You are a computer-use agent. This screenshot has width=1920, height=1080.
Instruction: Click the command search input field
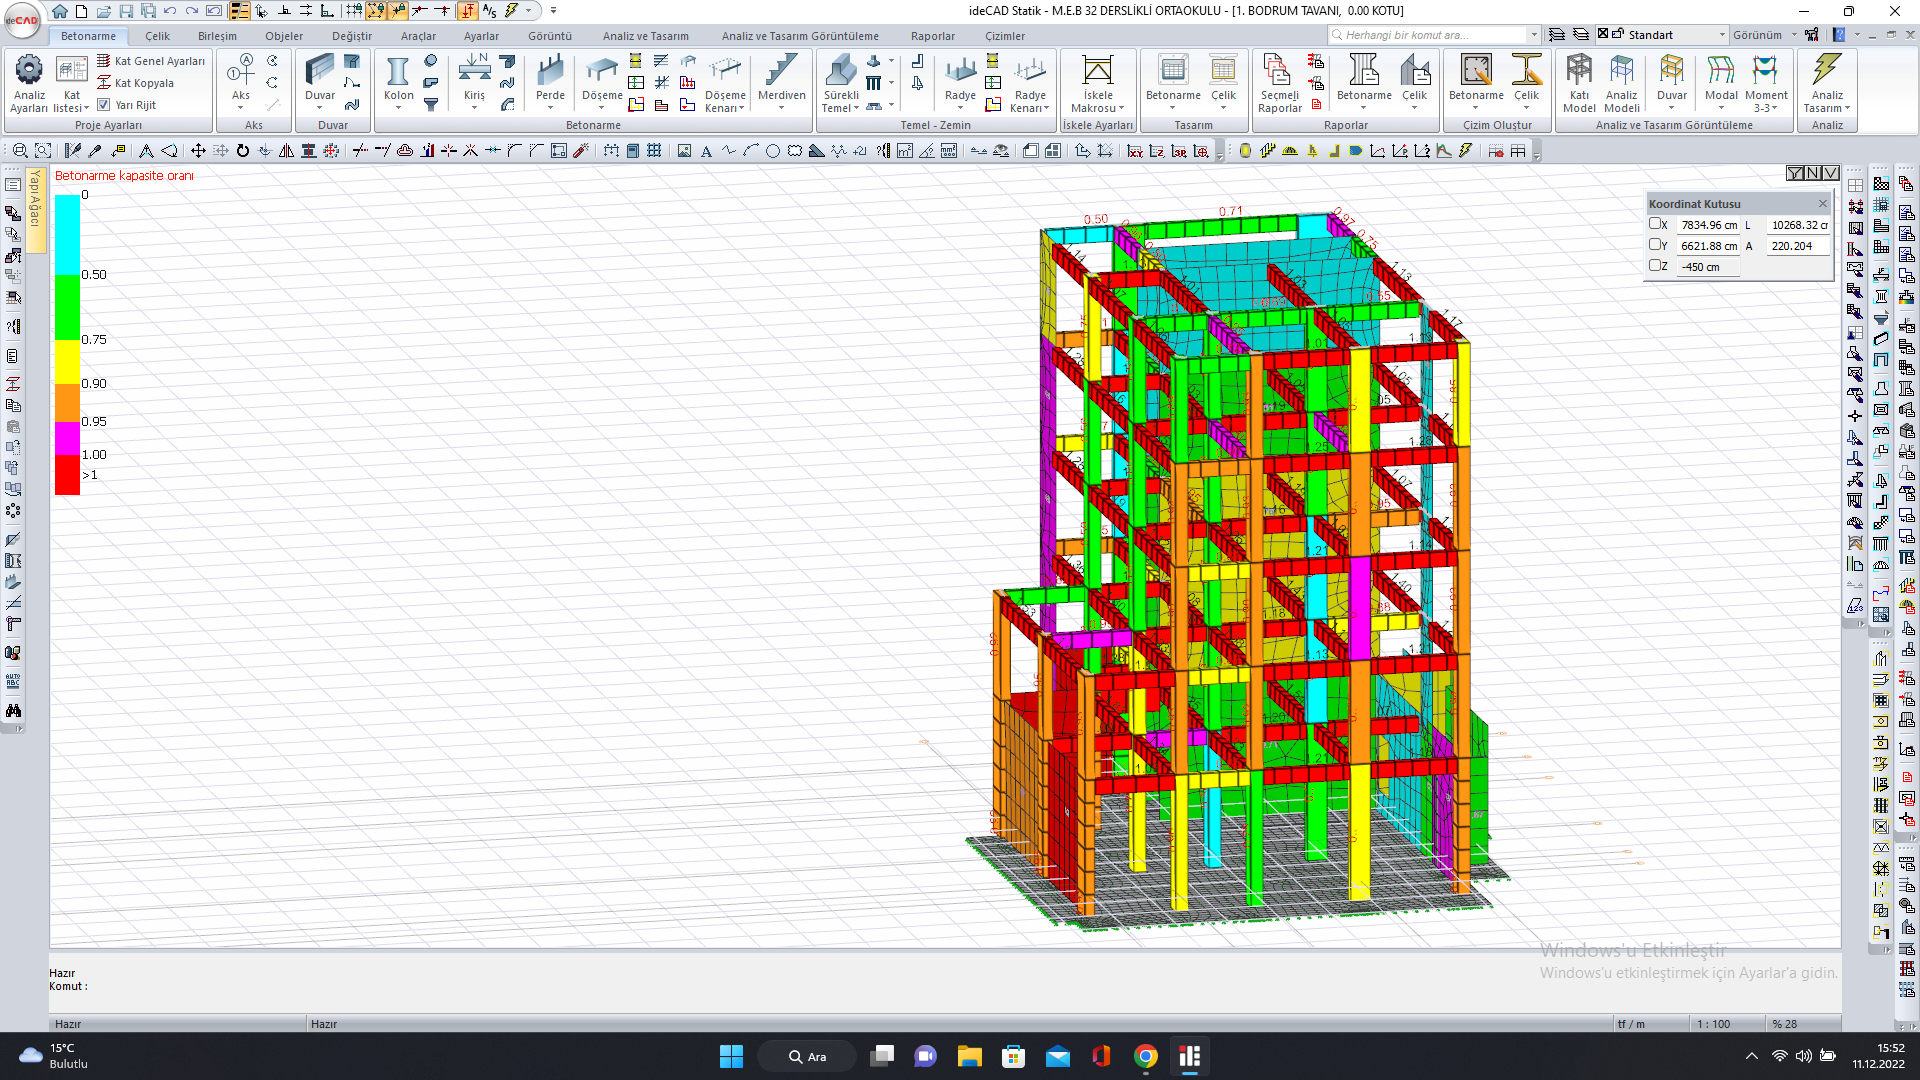tap(1430, 35)
